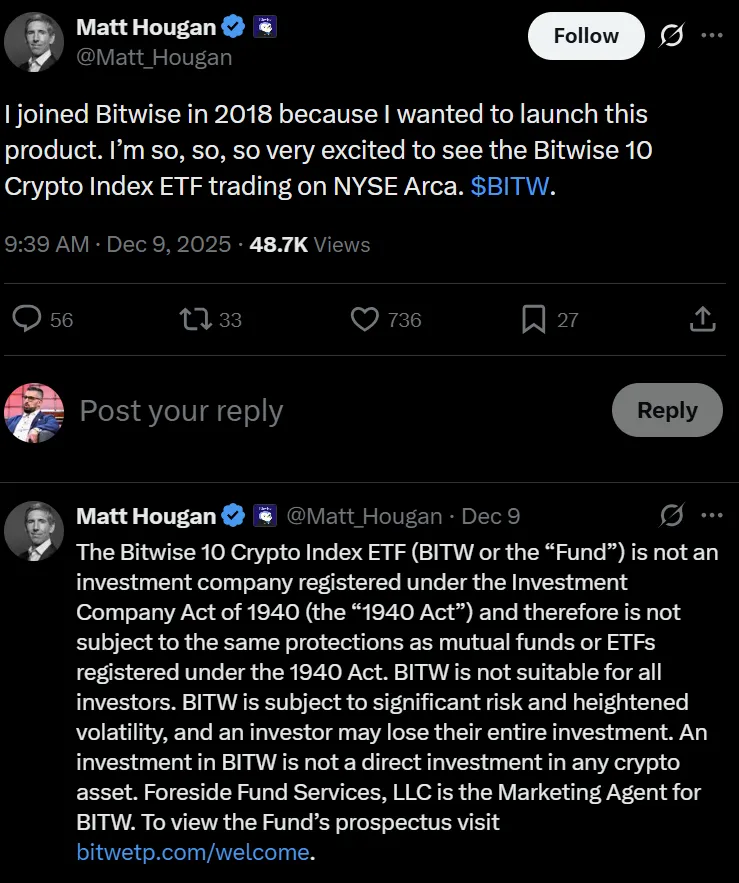Click the @Matt_Hougan handle under the name

pyautogui.click(x=154, y=57)
